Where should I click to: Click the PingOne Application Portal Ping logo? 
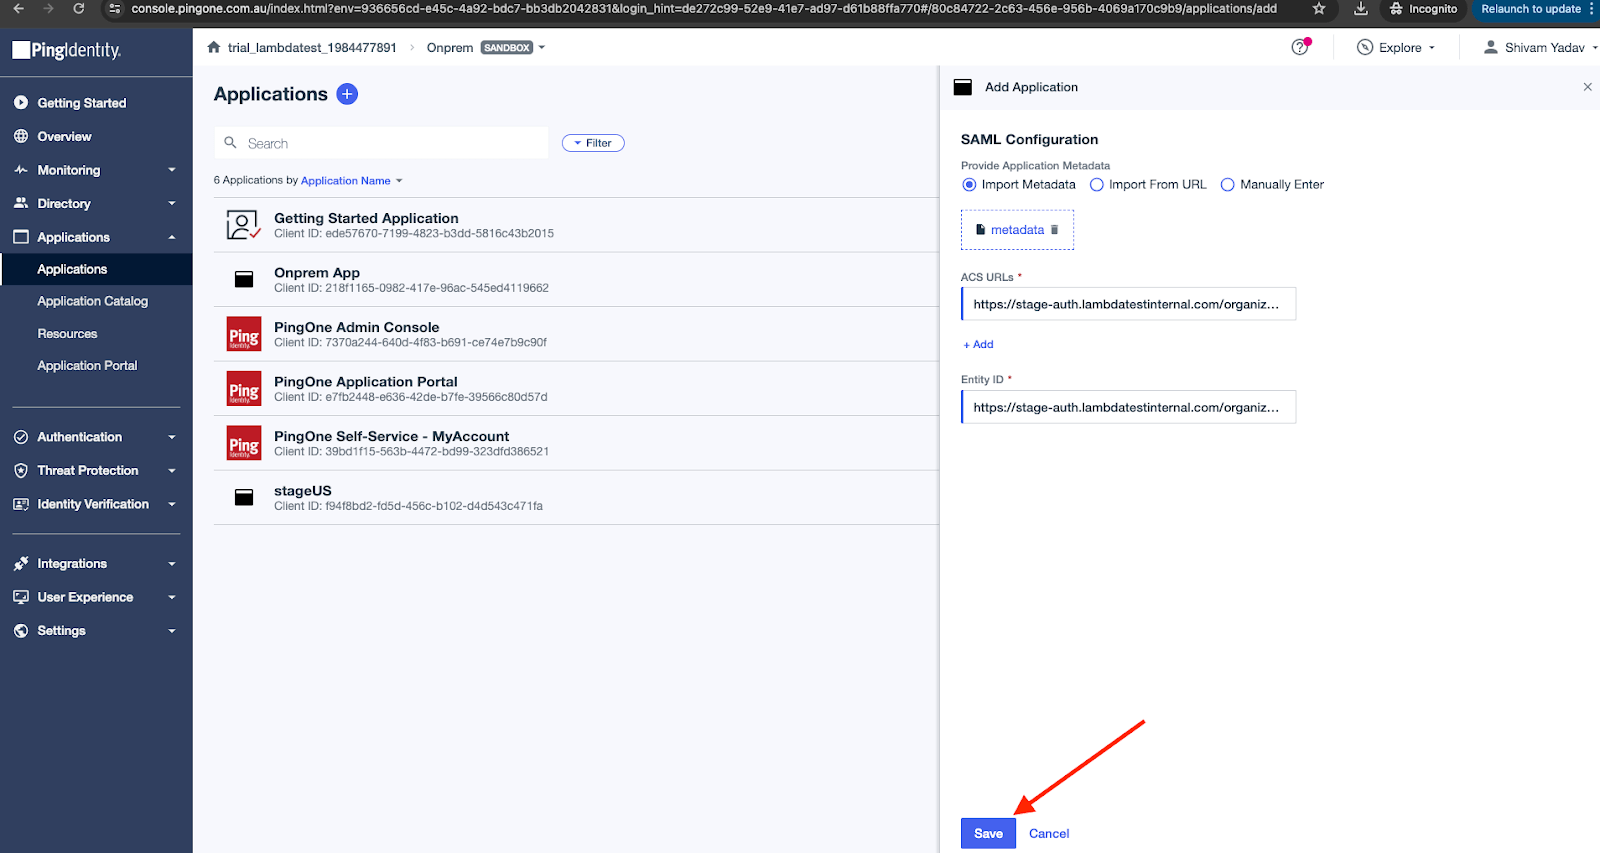[244, 389]
